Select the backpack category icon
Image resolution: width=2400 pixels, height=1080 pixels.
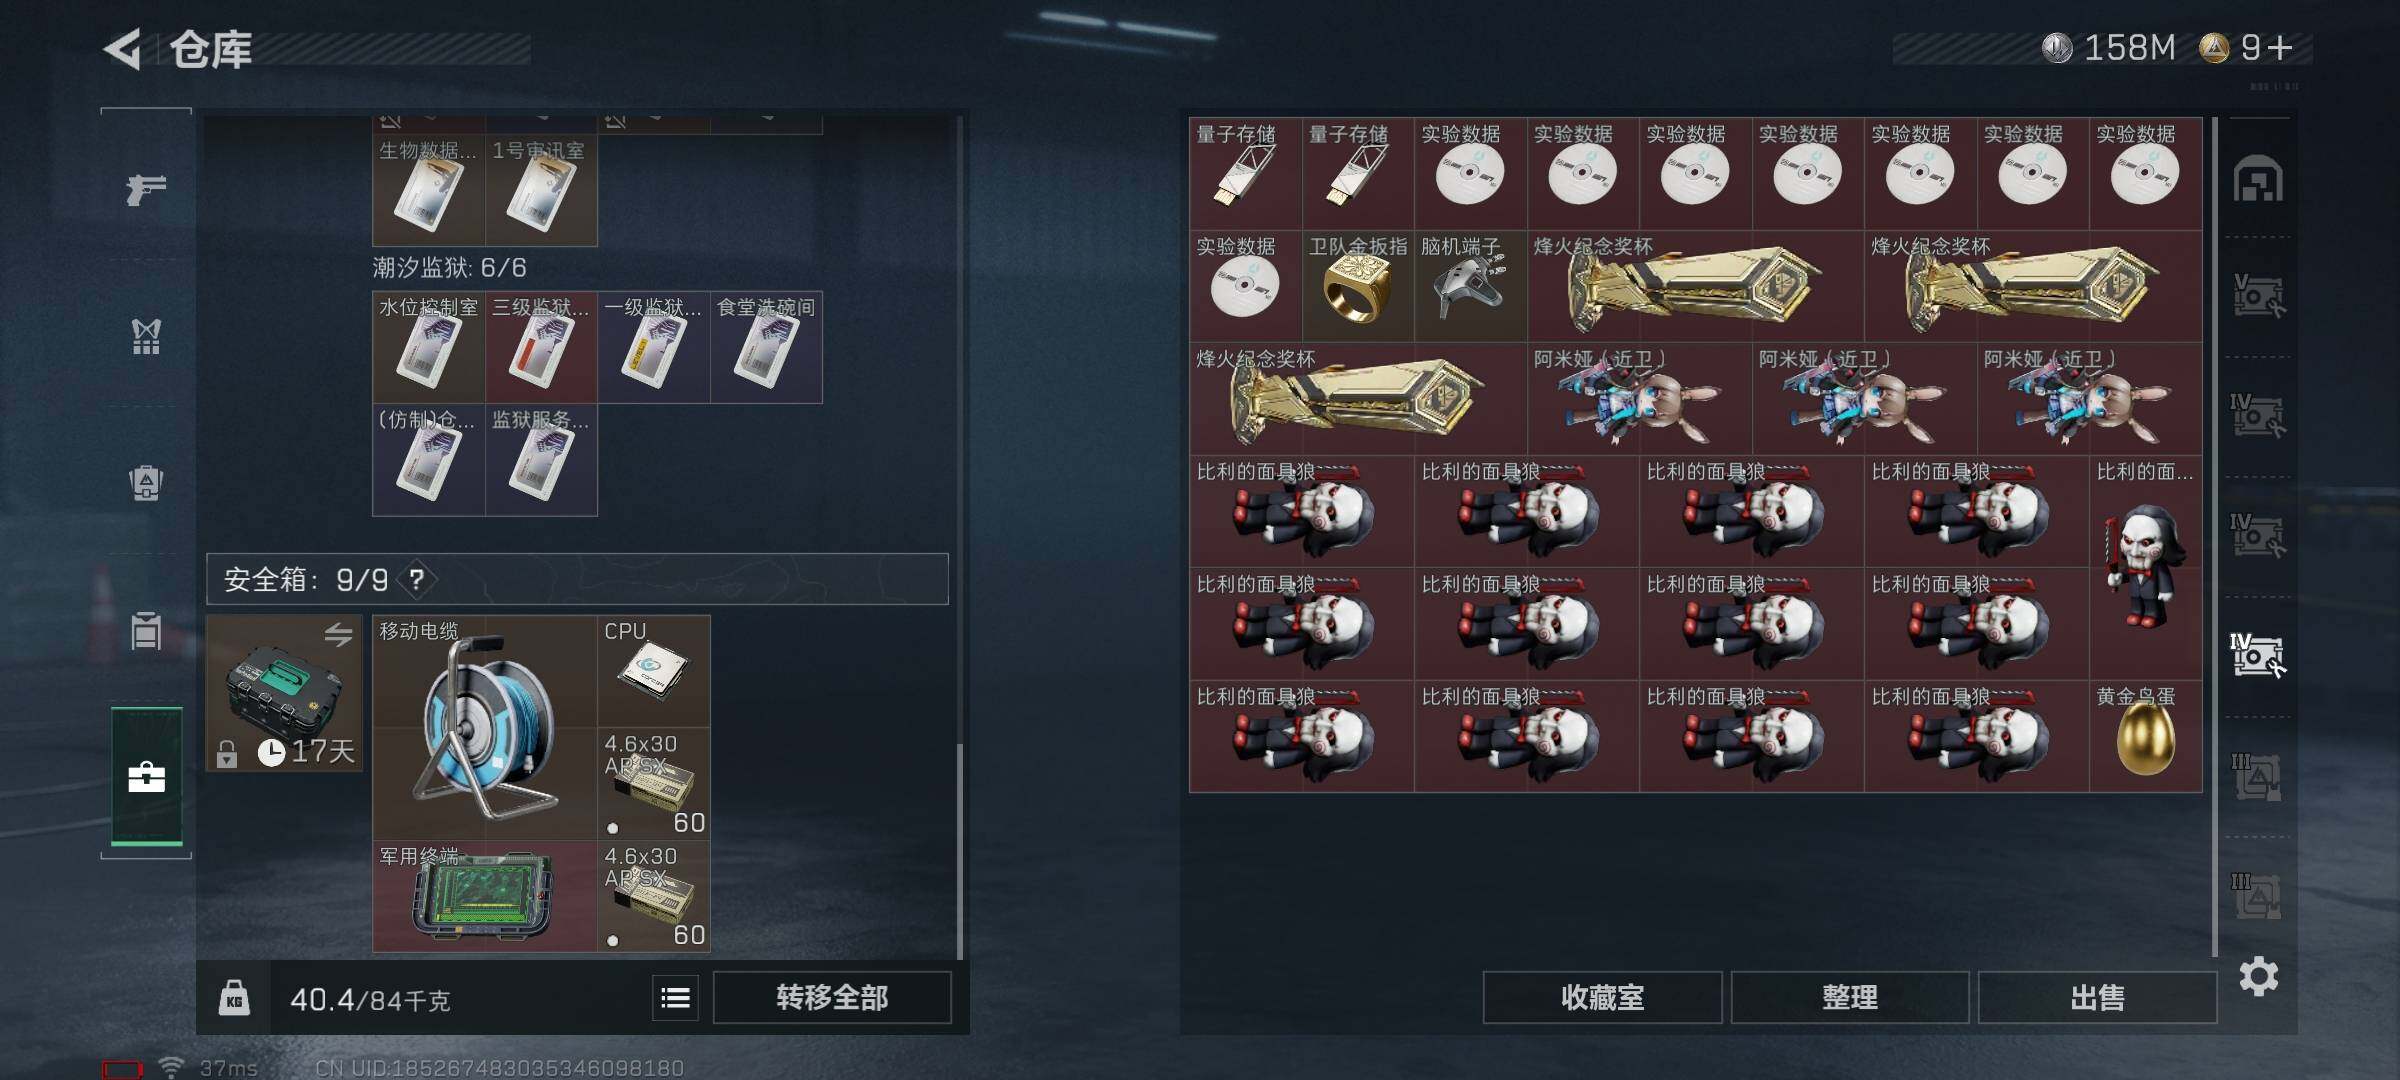pyautogui.click(x=146, y=483)
